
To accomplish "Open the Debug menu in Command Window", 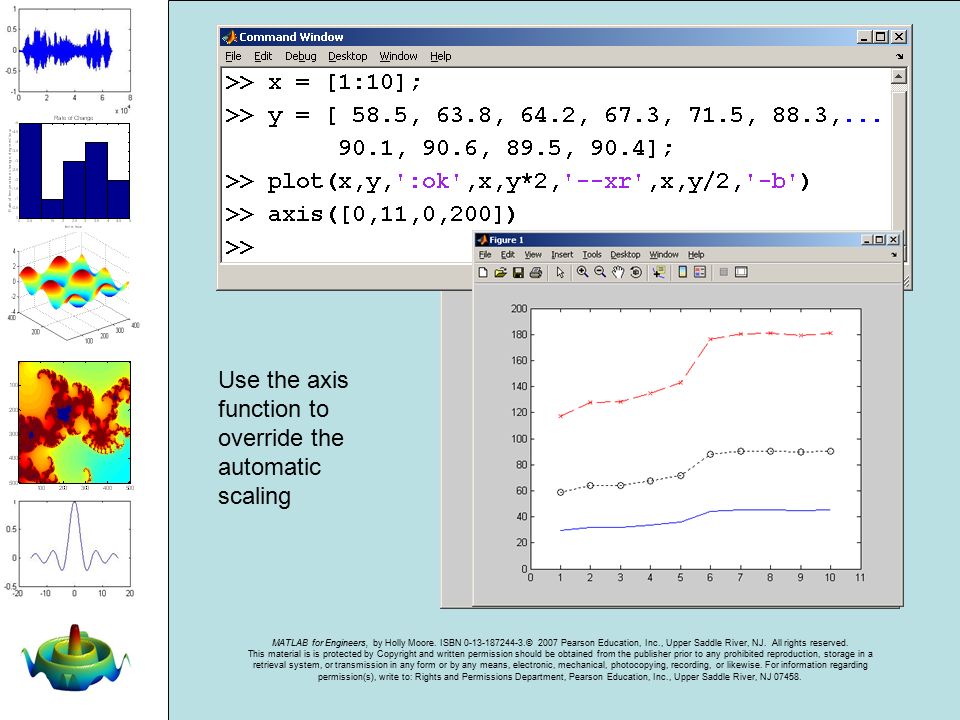I will (x=301, y=56).
